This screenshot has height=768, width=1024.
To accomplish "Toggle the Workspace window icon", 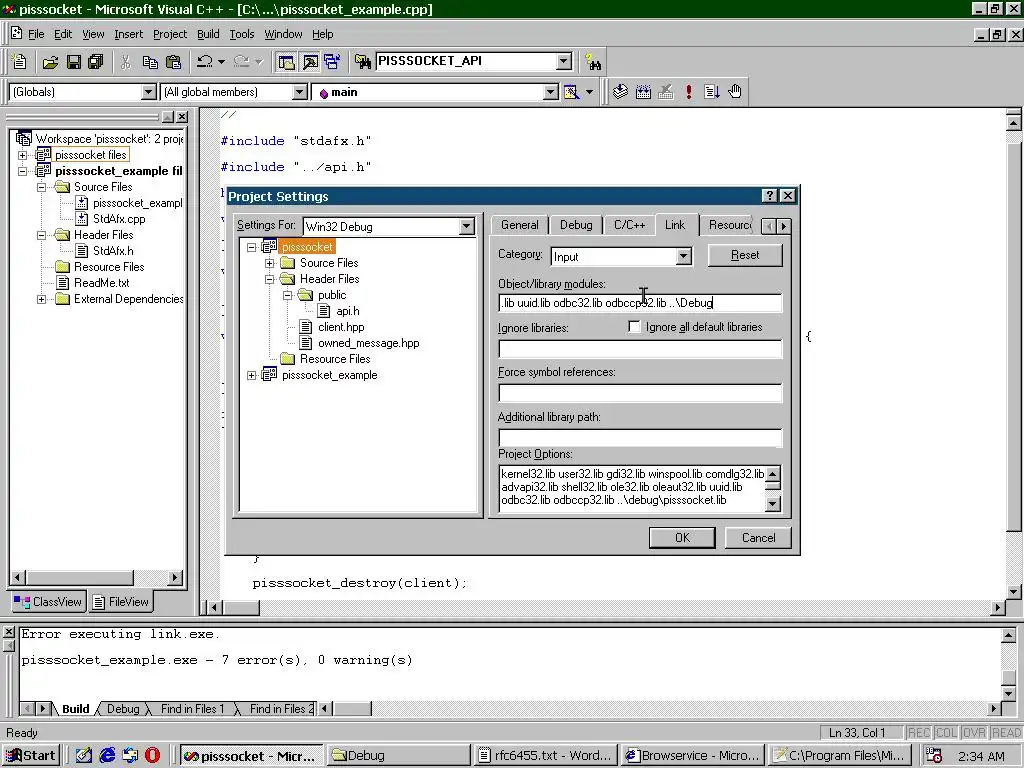I will (x=287, y=62).
